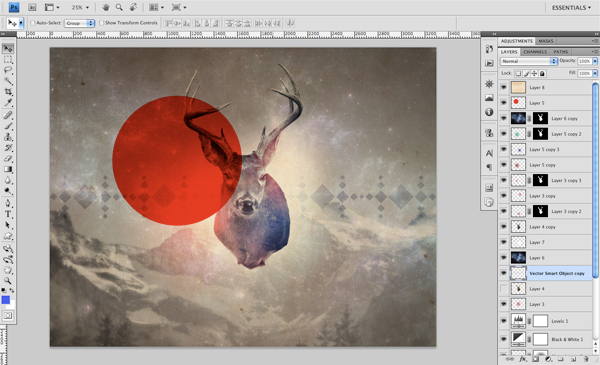Select the Crop tool
This screenshot has width=600, height=365.
tap(8, 91)
